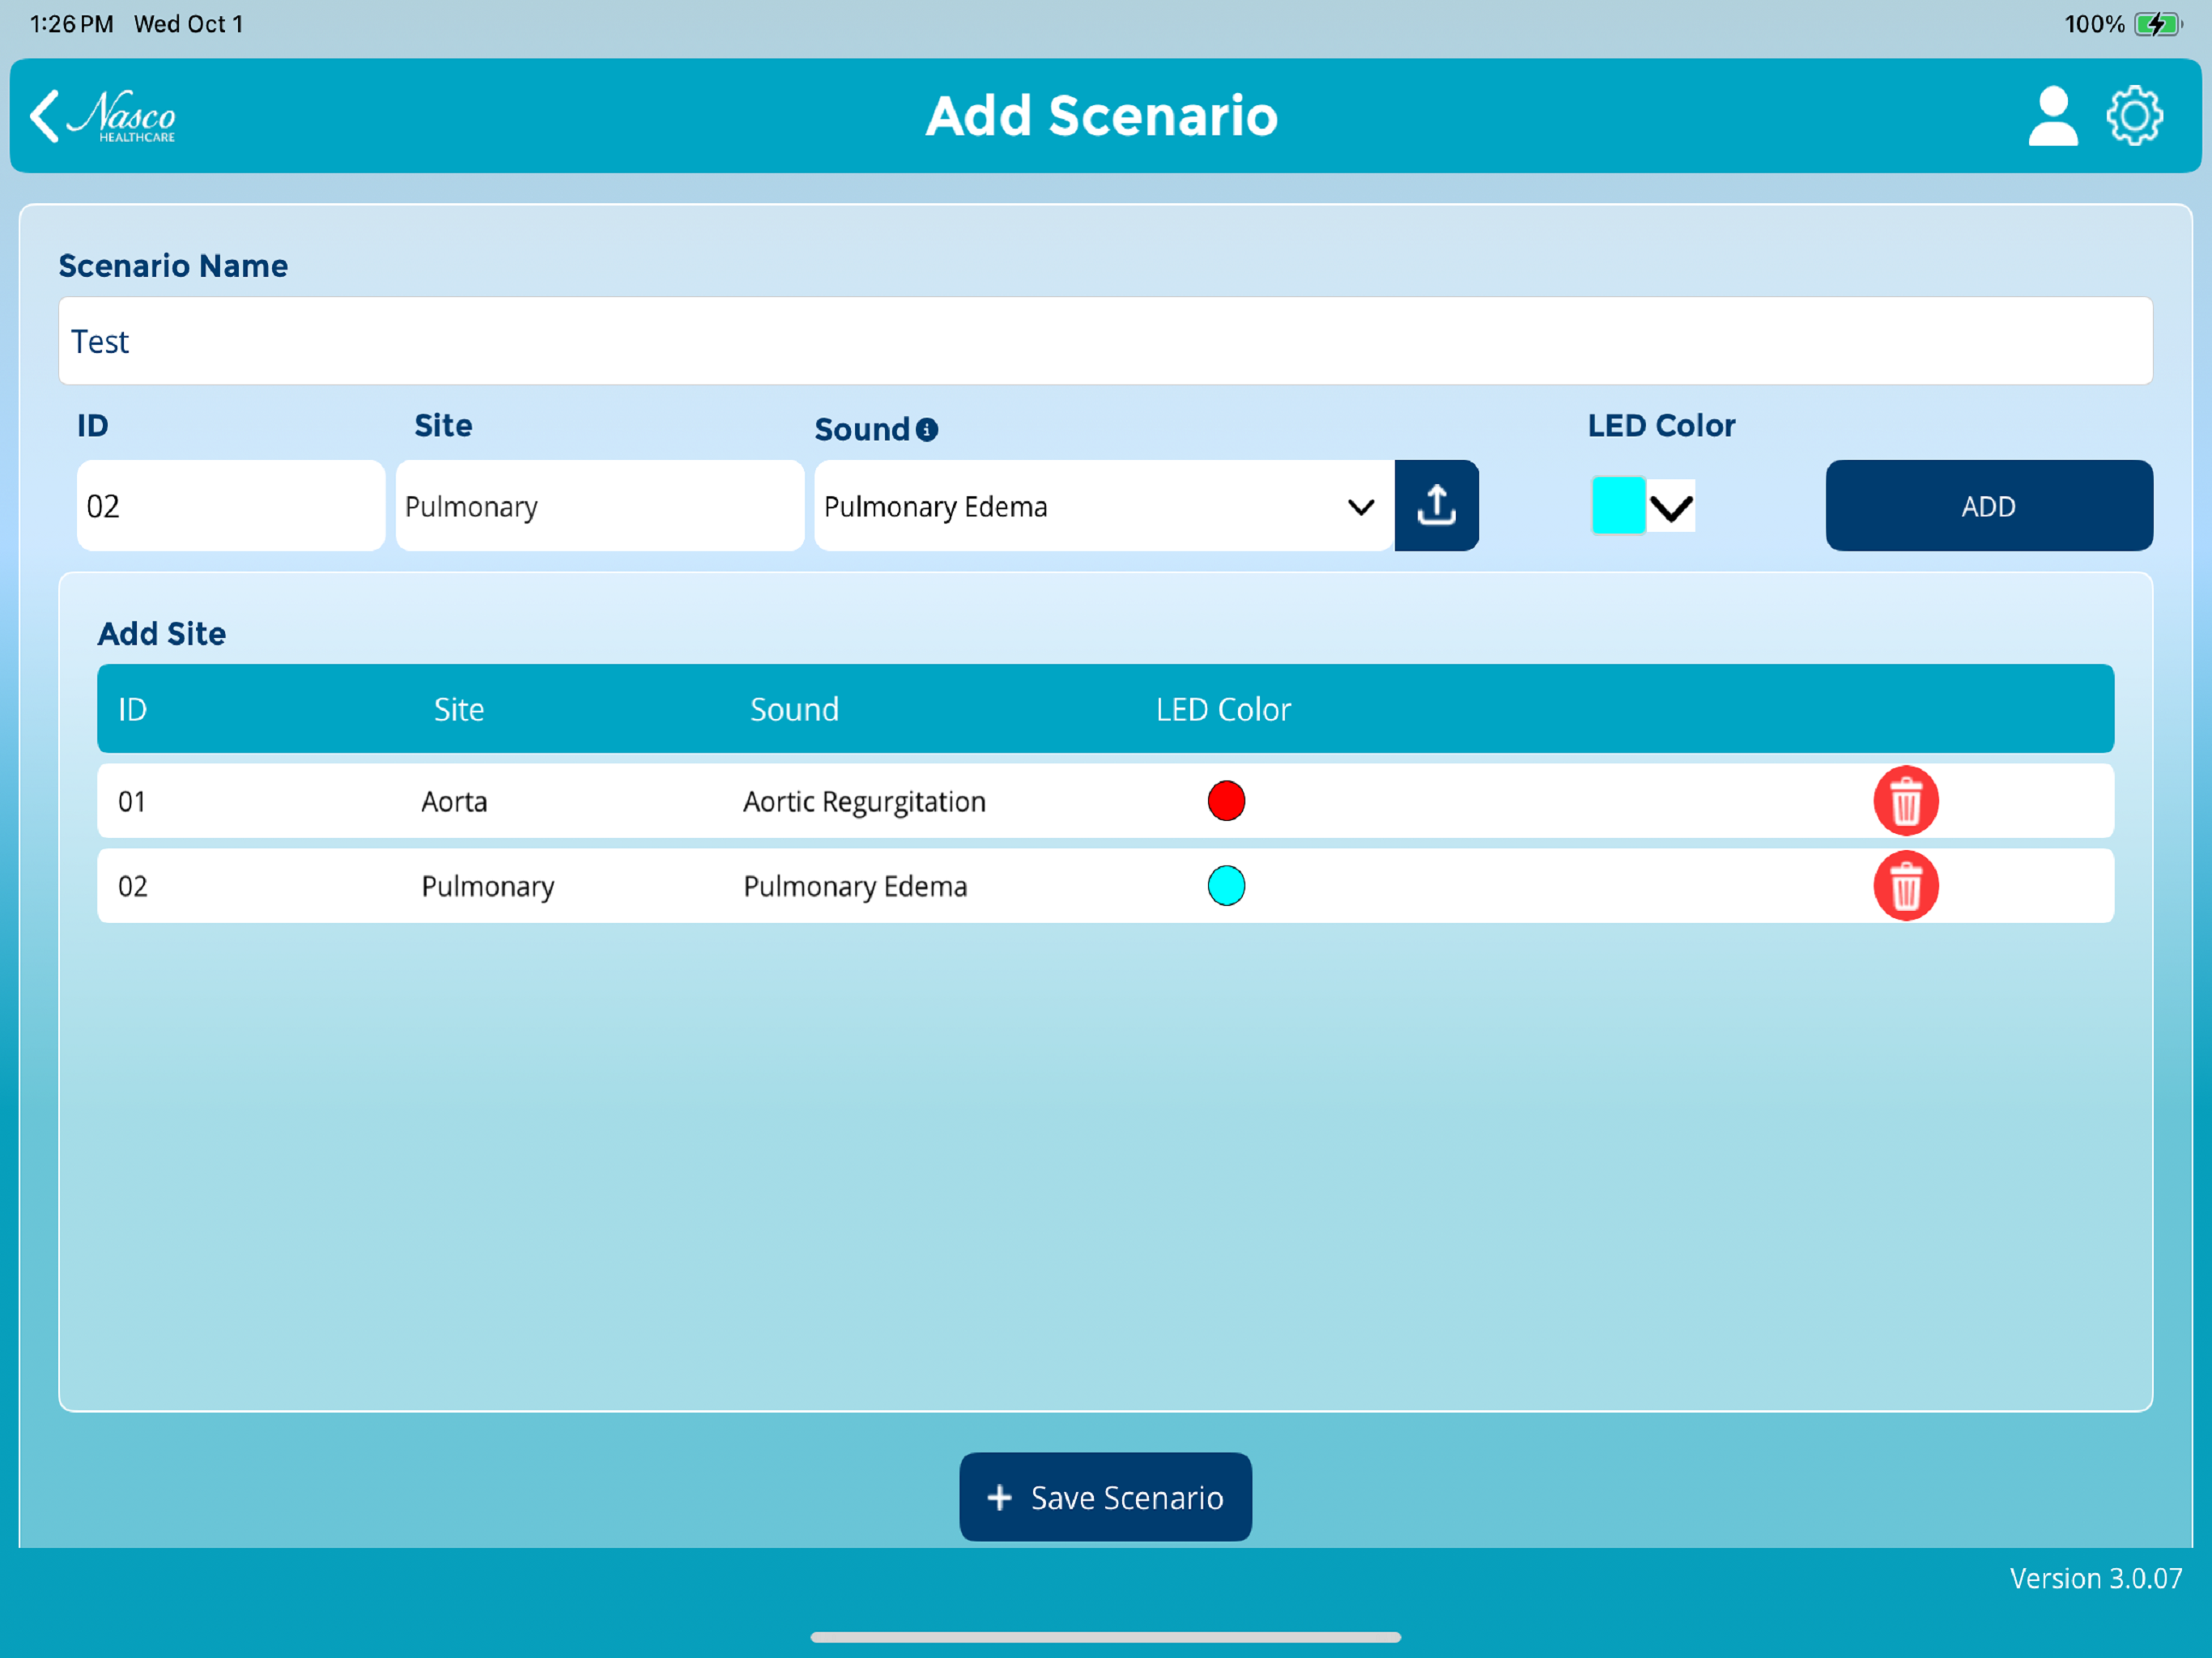Delete the Pulmonary row 02

[1906, 886]
